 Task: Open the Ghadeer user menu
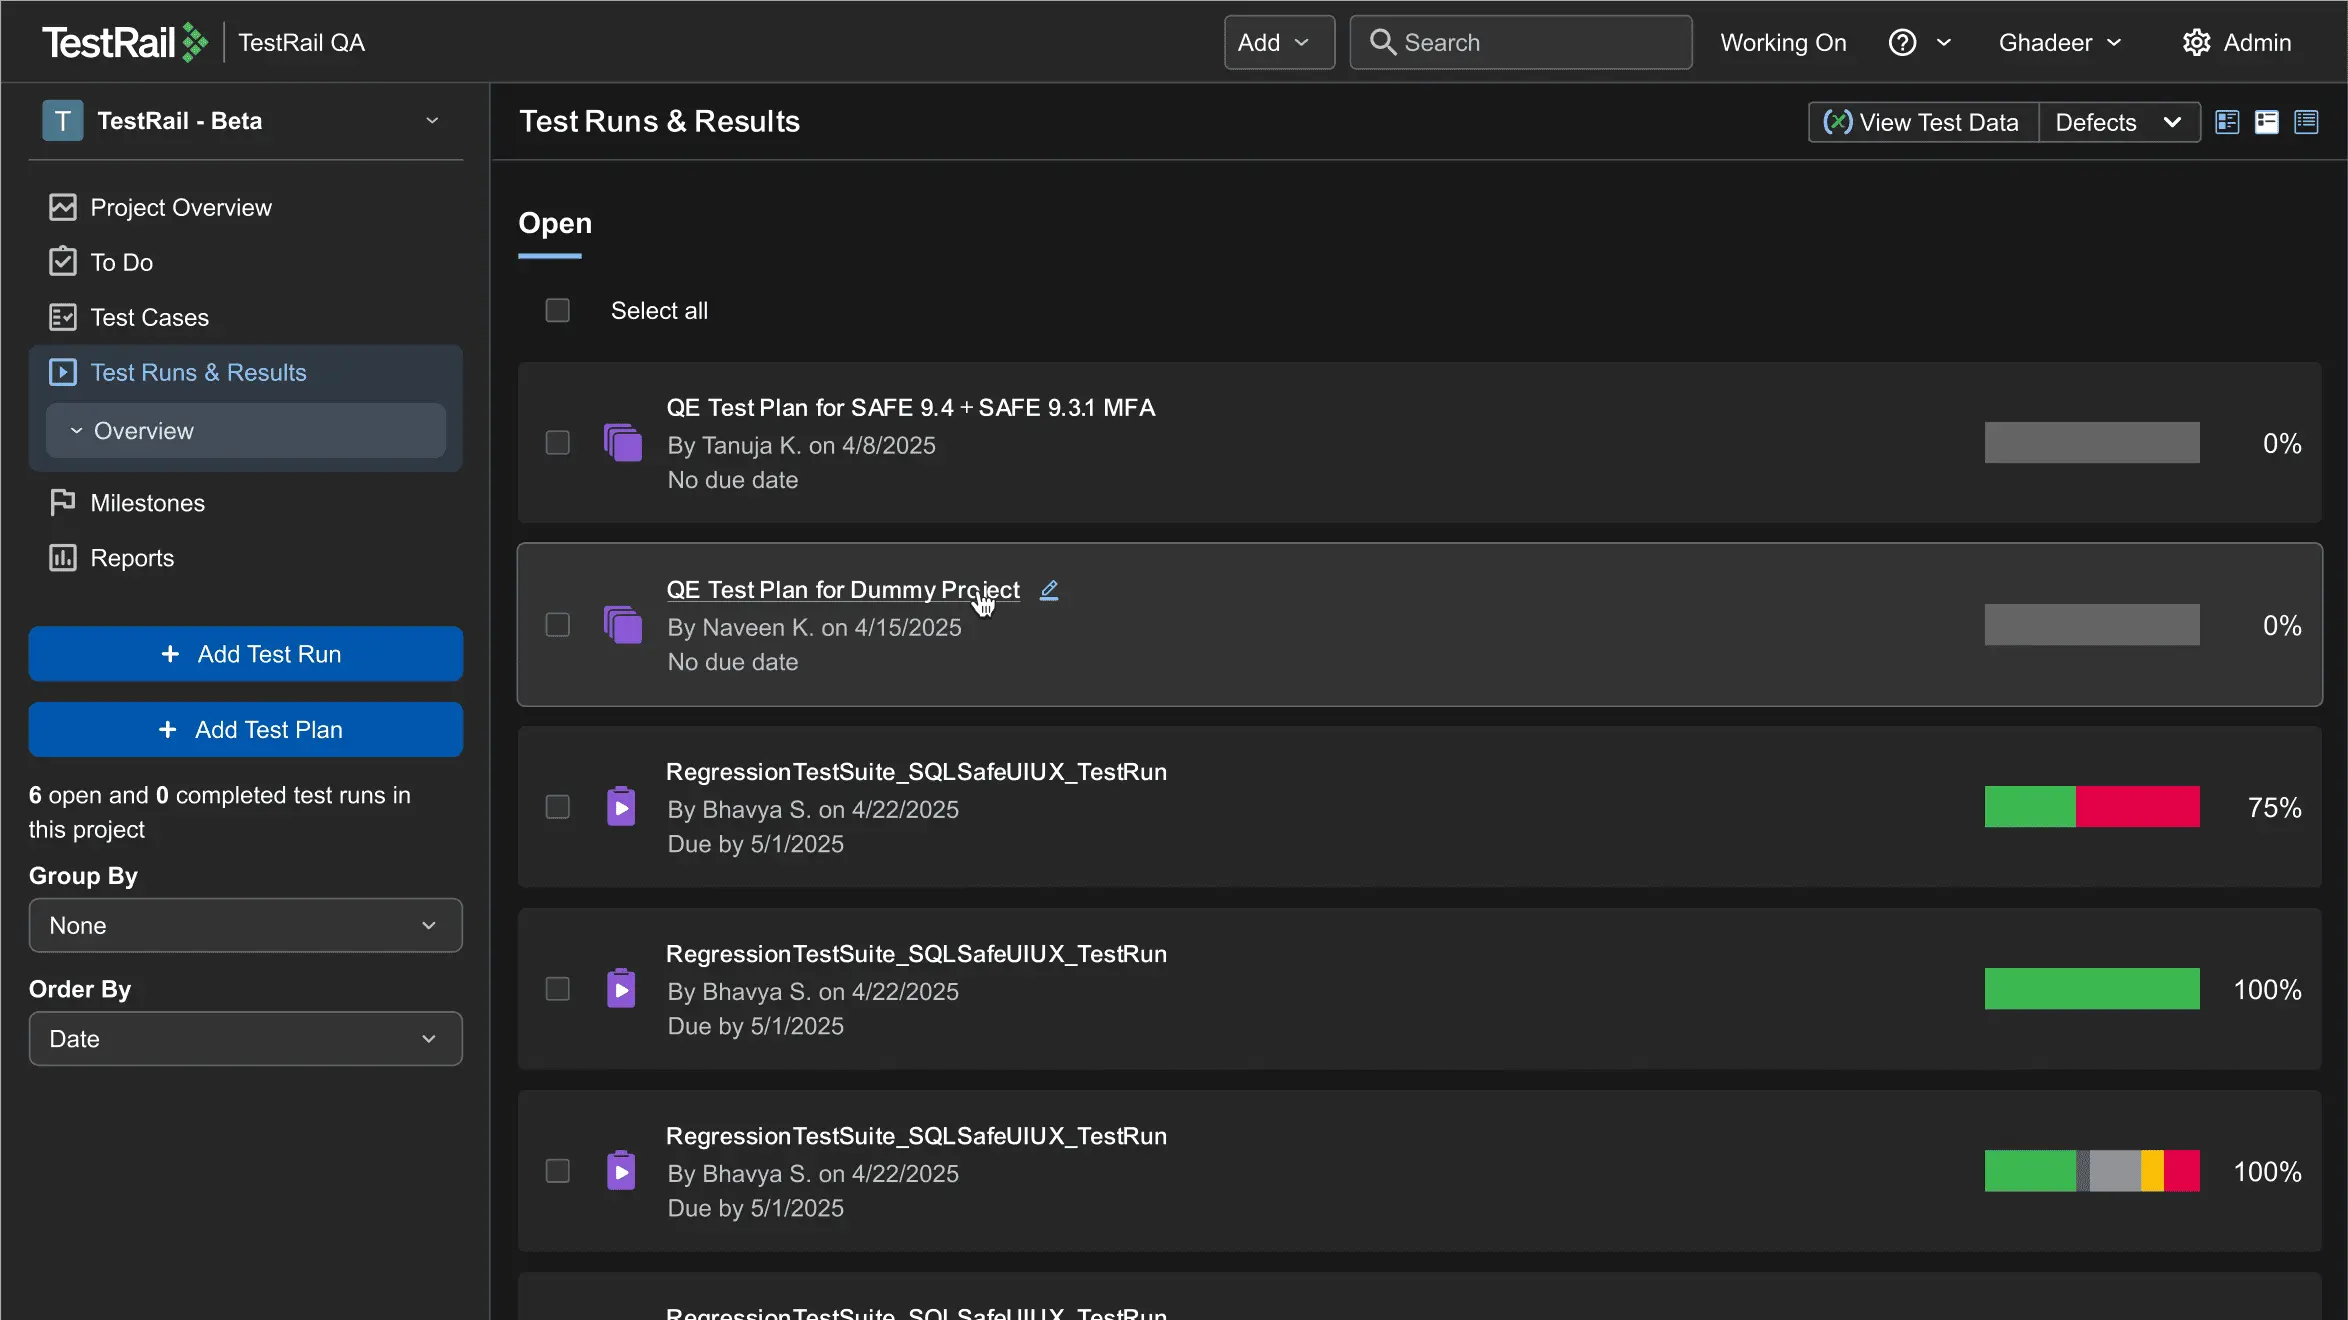(x=2060, y=42)
